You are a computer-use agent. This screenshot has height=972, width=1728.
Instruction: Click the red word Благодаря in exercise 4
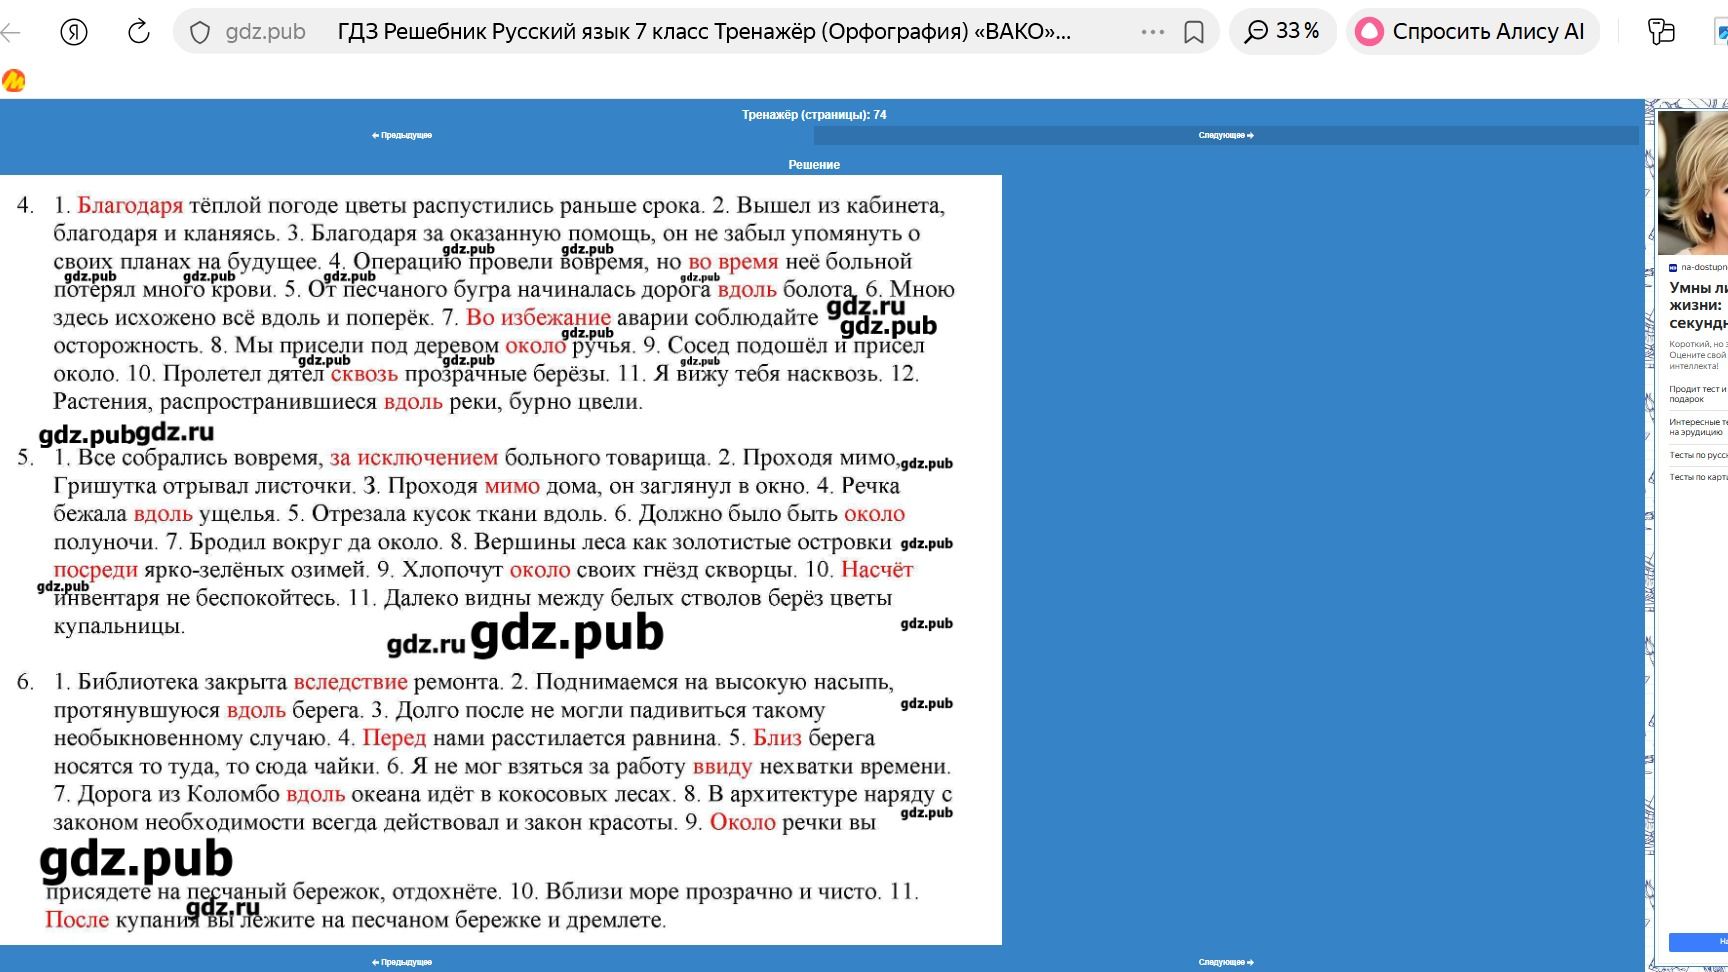click(x=130, y=205)
